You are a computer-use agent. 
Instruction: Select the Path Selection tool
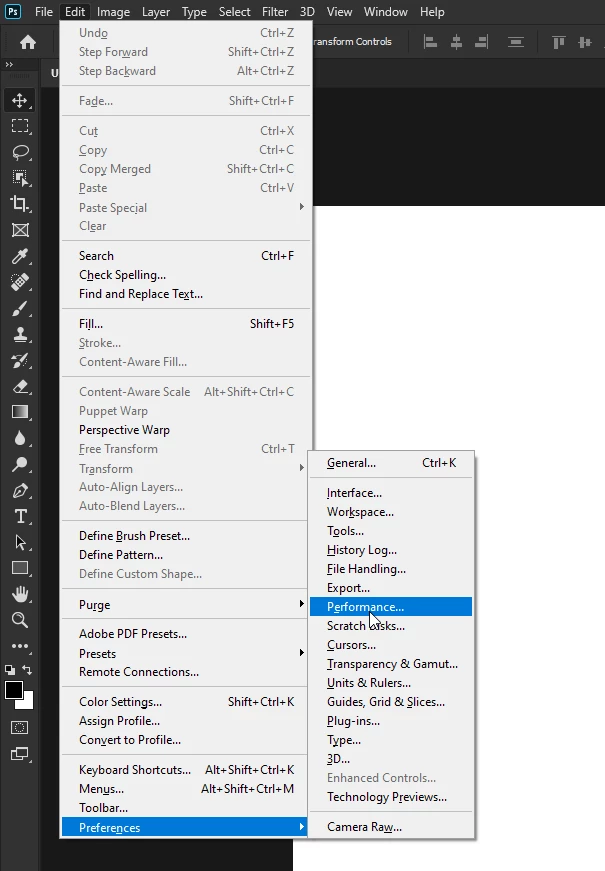[x=20, y=542]
